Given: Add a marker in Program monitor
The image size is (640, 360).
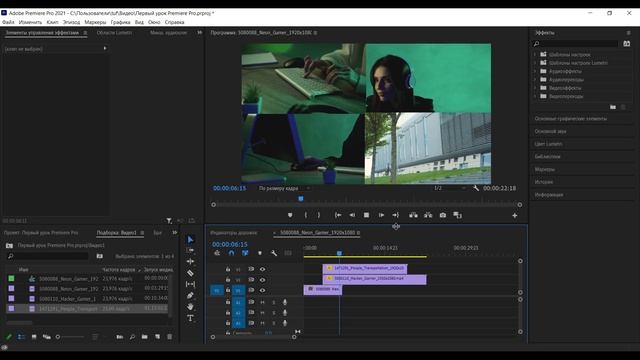Looking at the screenshot, I should [290, 215].
